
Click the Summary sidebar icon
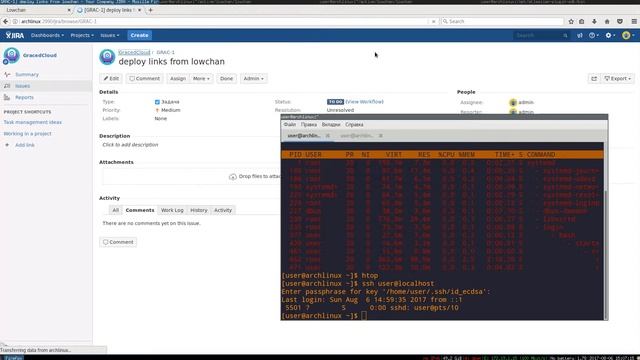click(7, 75)
